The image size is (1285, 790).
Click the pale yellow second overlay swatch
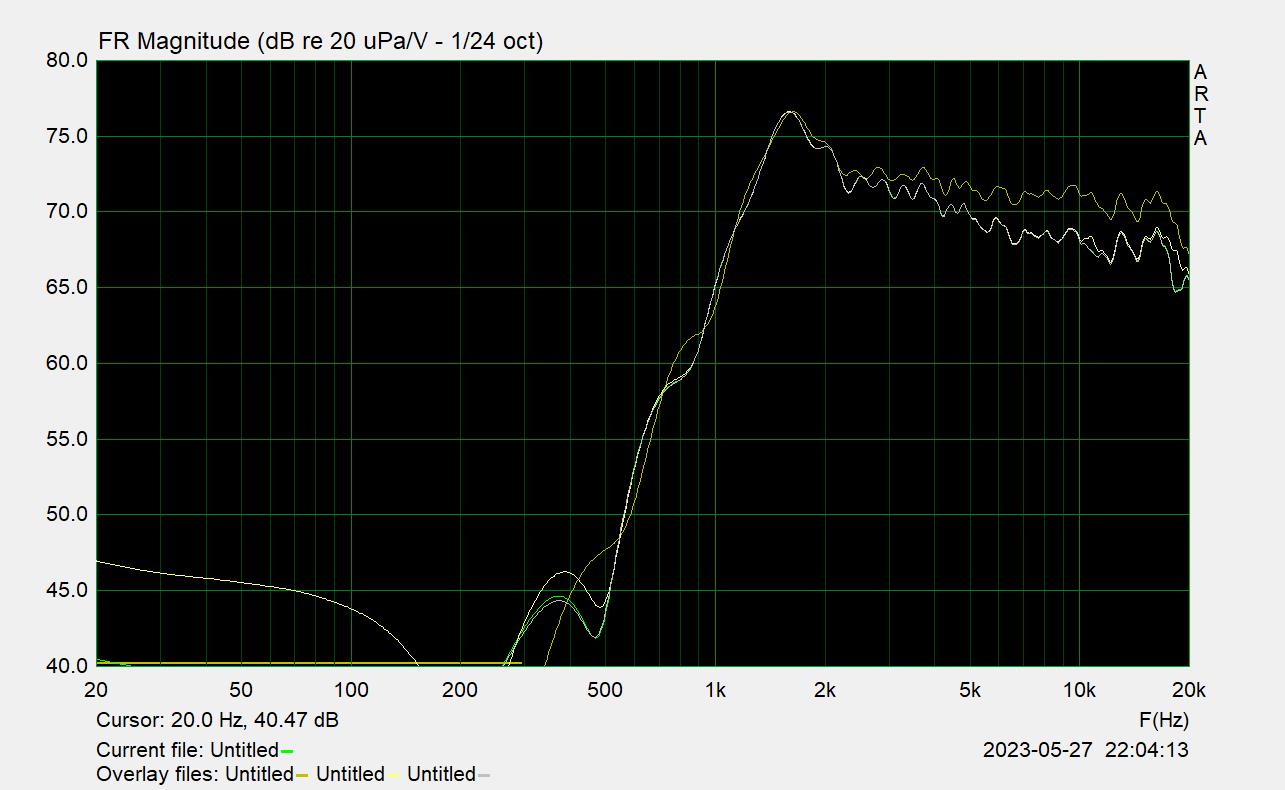[x=393, y=775]
